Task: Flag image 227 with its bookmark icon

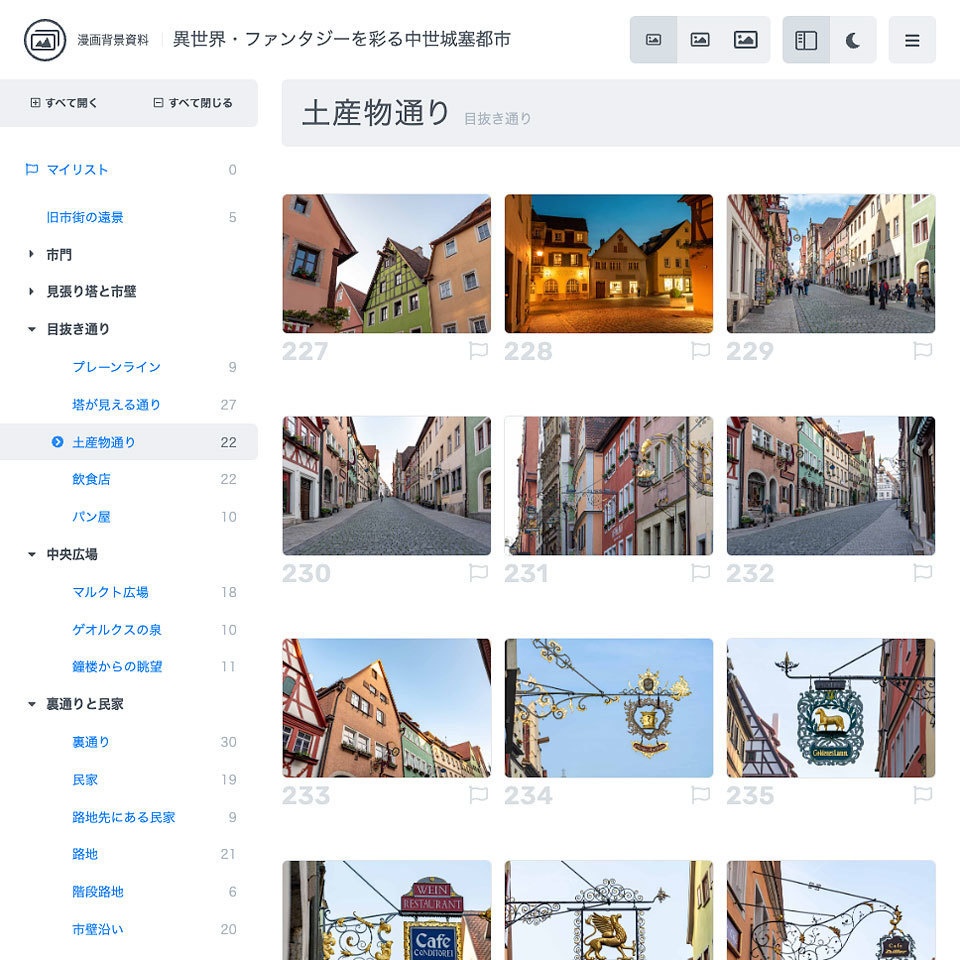Action: [x=479, y=351]
